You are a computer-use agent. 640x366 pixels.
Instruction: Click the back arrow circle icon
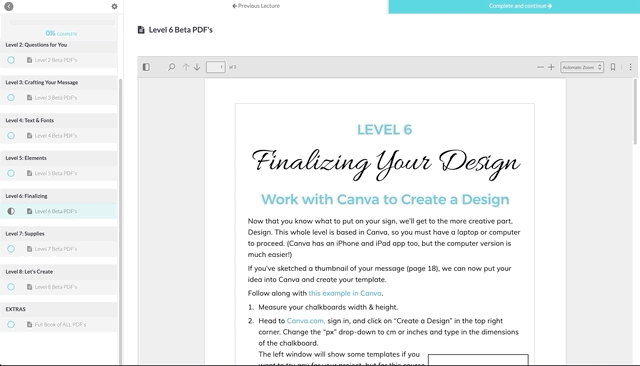pyautogui.click(x=9, y=6)
